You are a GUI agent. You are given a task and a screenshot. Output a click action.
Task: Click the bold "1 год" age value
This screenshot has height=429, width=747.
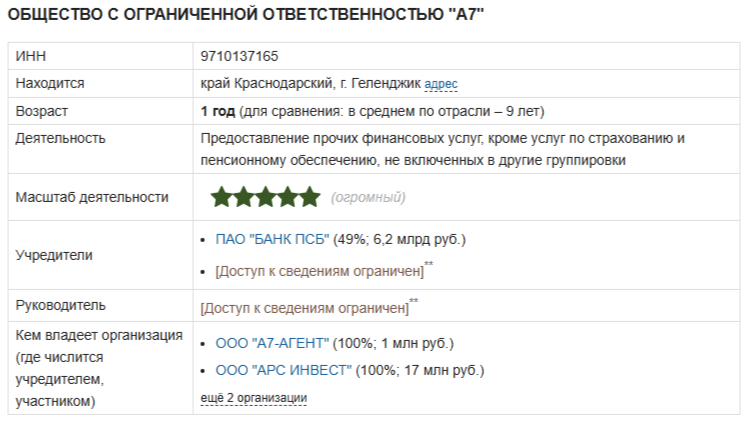(x=218, y=111)
